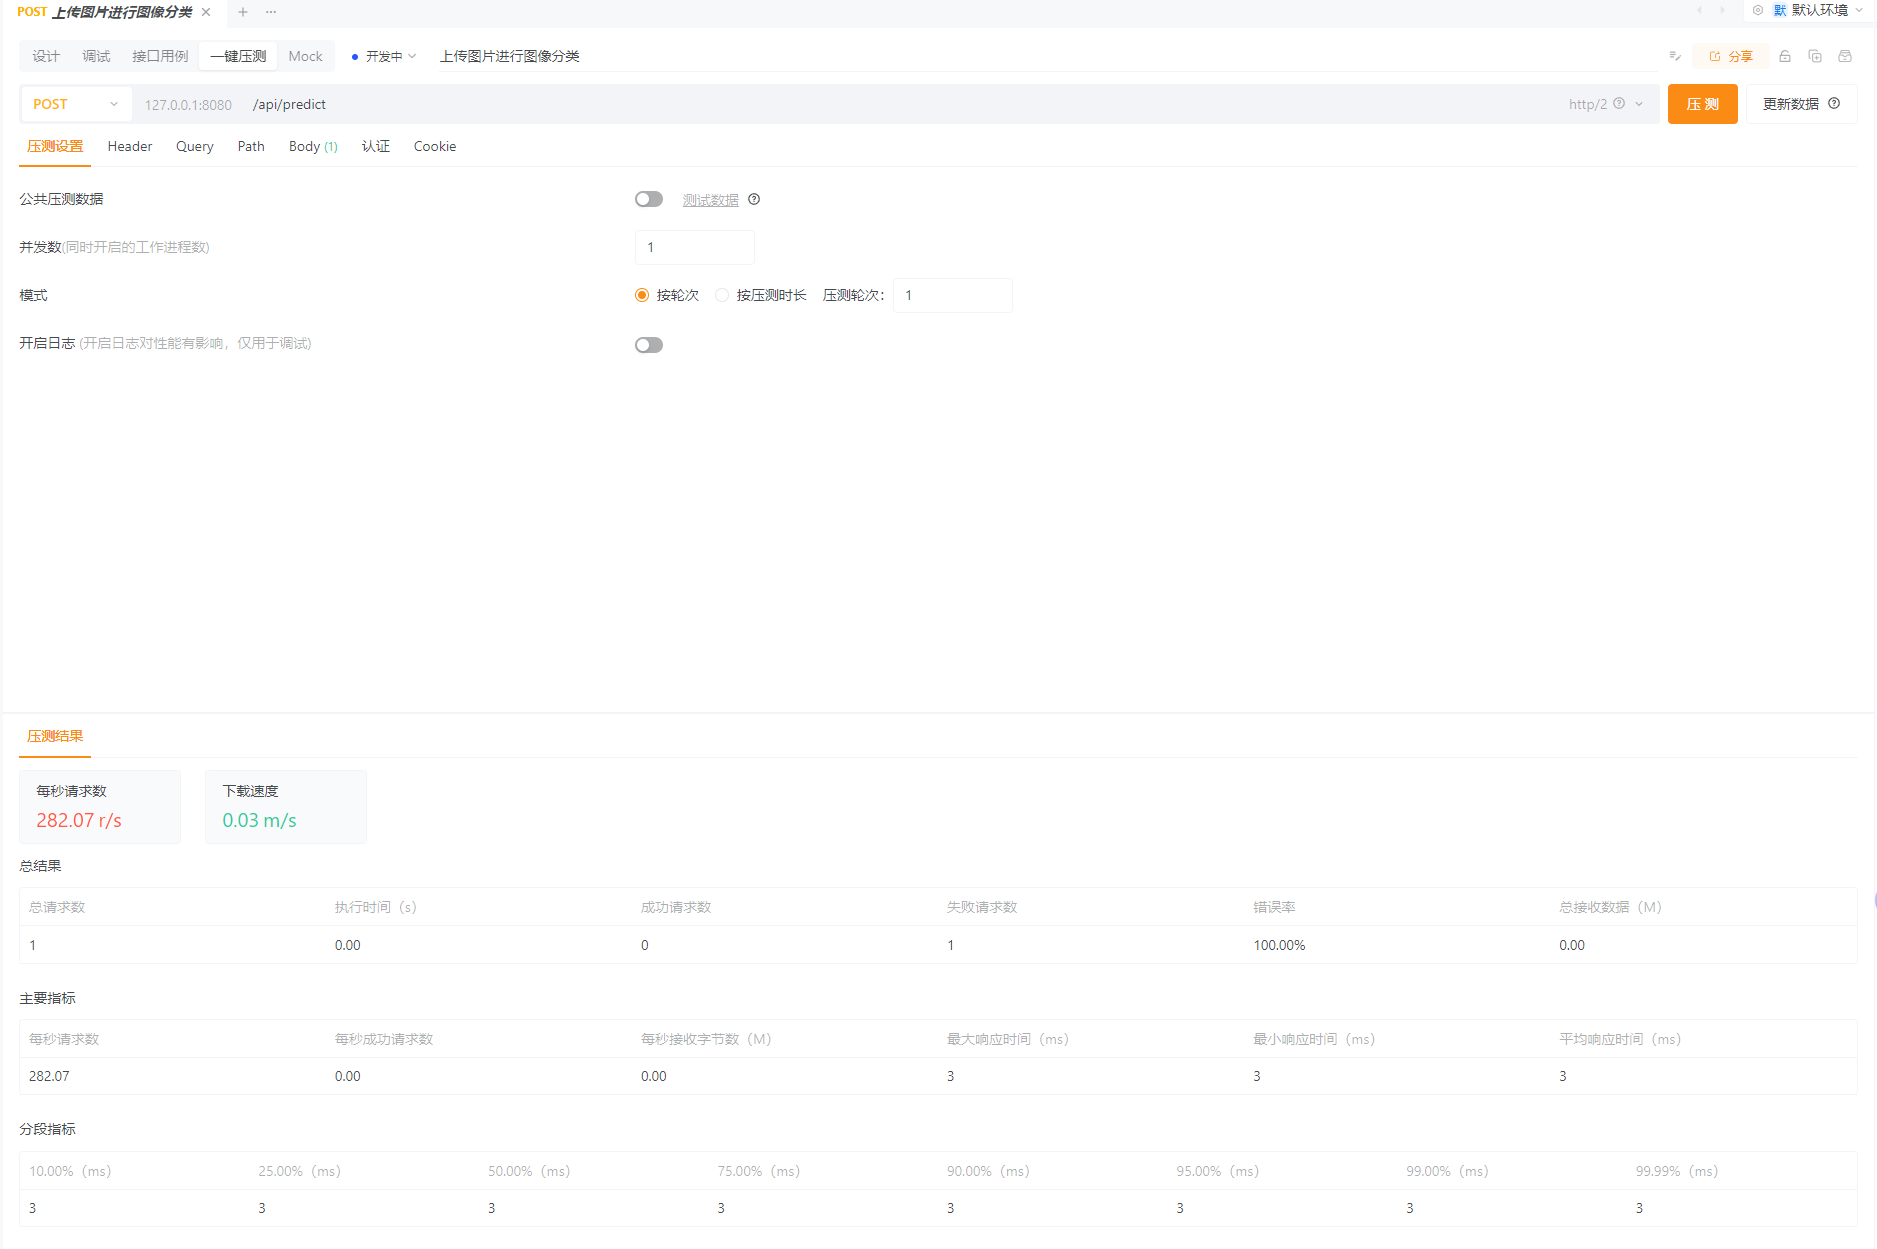Viewport: 1877px width, 1249px height.
Task: Click the lock icon beside 分享
Action: pos(1785,56)
